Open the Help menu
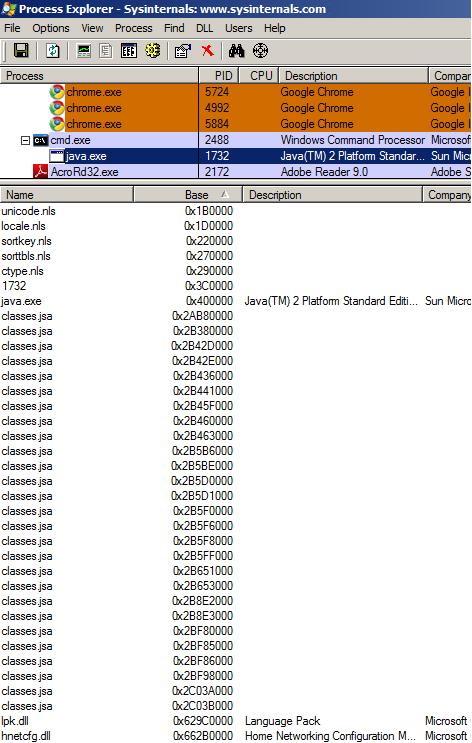The height and width of the screenshot is (743, 472). click(274, 28)
